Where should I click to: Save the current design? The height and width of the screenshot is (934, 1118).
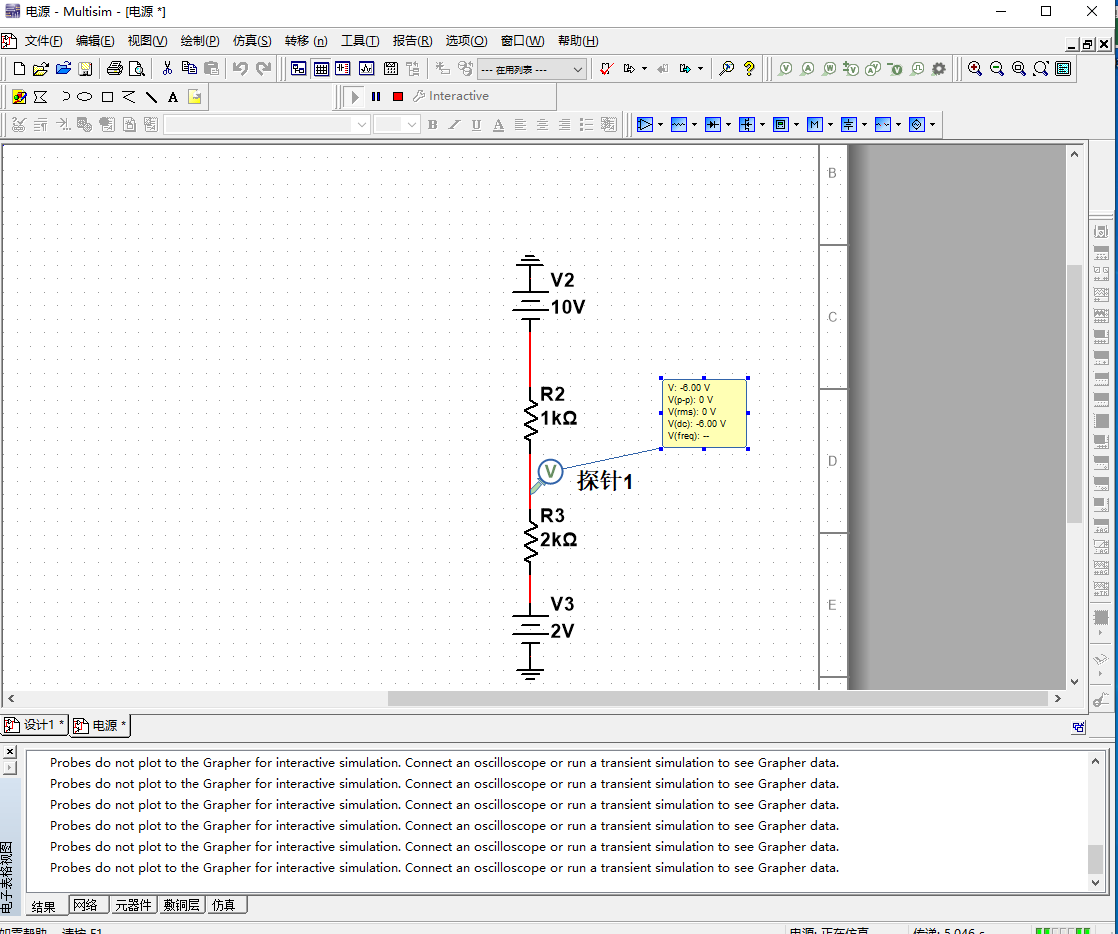pyautogui.click(x=85, y=68)
